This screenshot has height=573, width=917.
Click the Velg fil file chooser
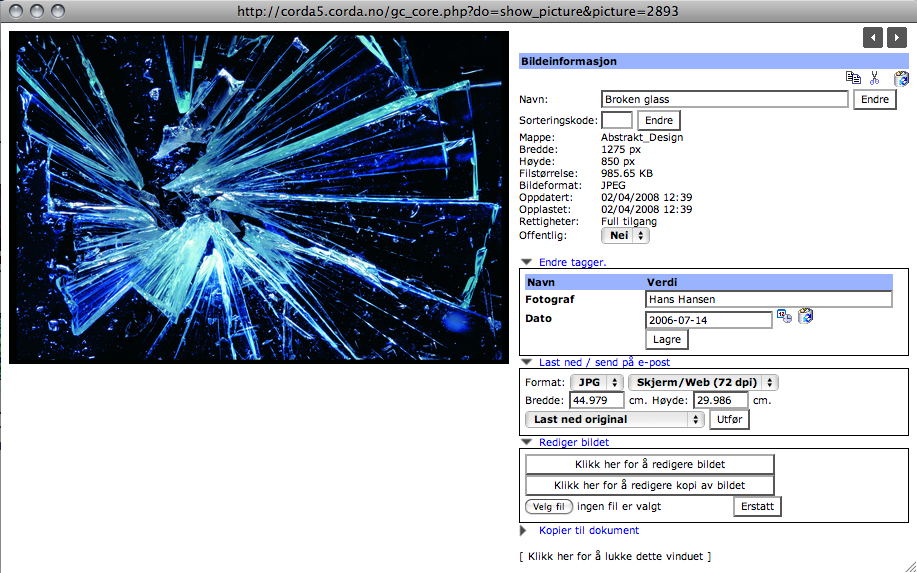pos(549,507)
